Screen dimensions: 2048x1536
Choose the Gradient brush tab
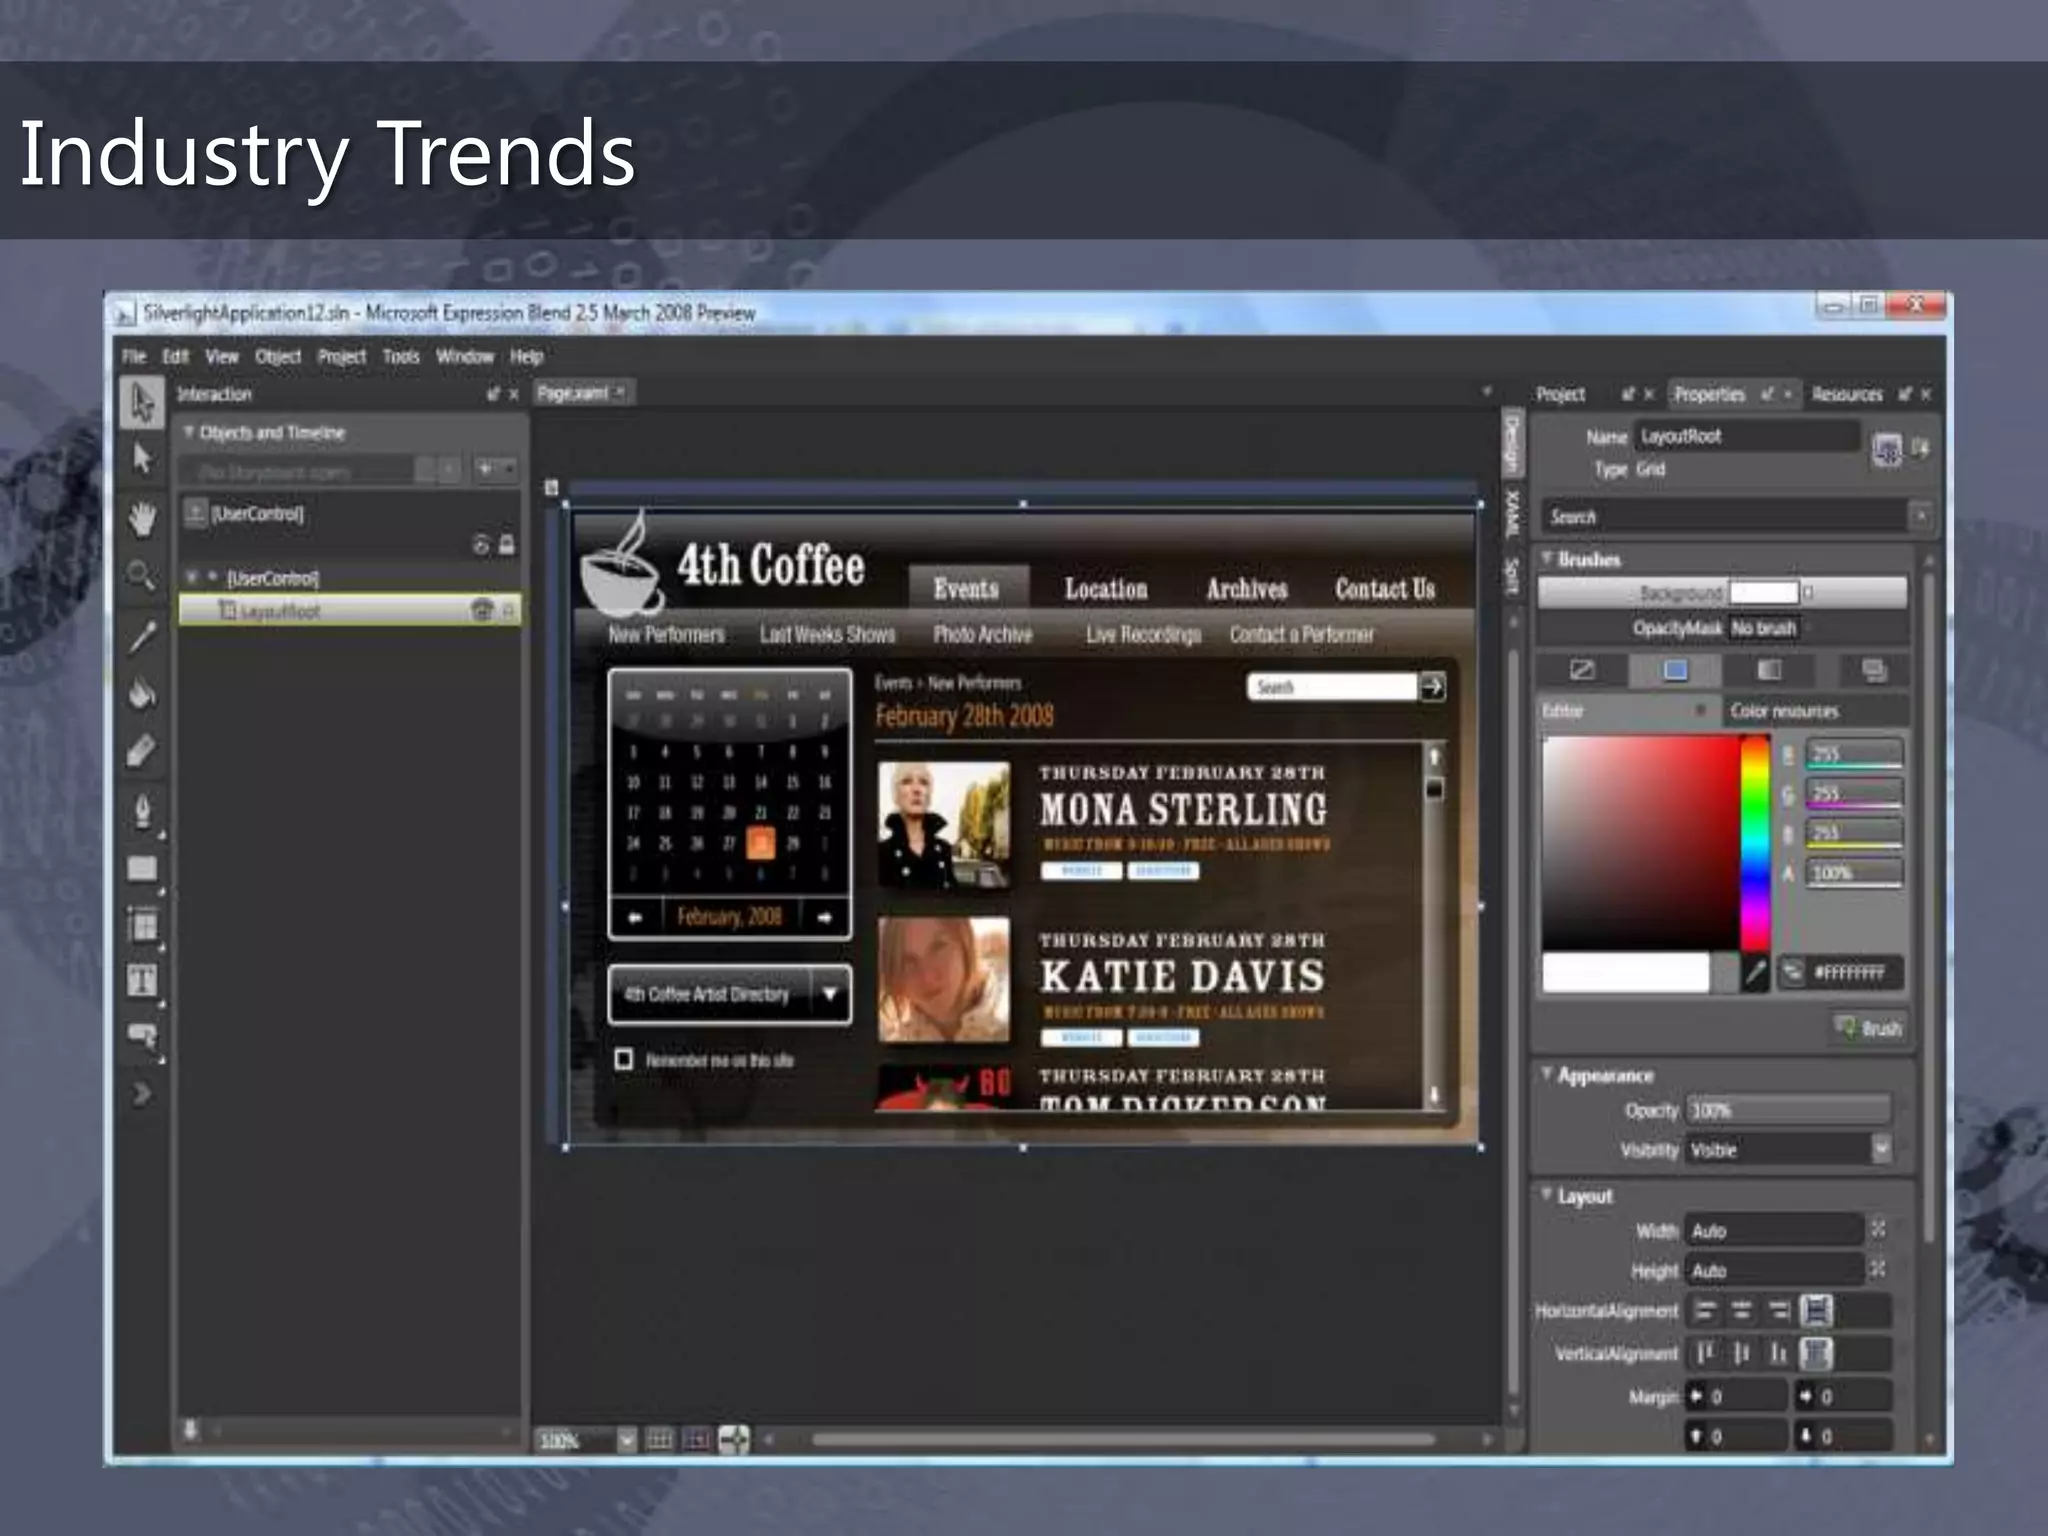(x=1769, y=670)
